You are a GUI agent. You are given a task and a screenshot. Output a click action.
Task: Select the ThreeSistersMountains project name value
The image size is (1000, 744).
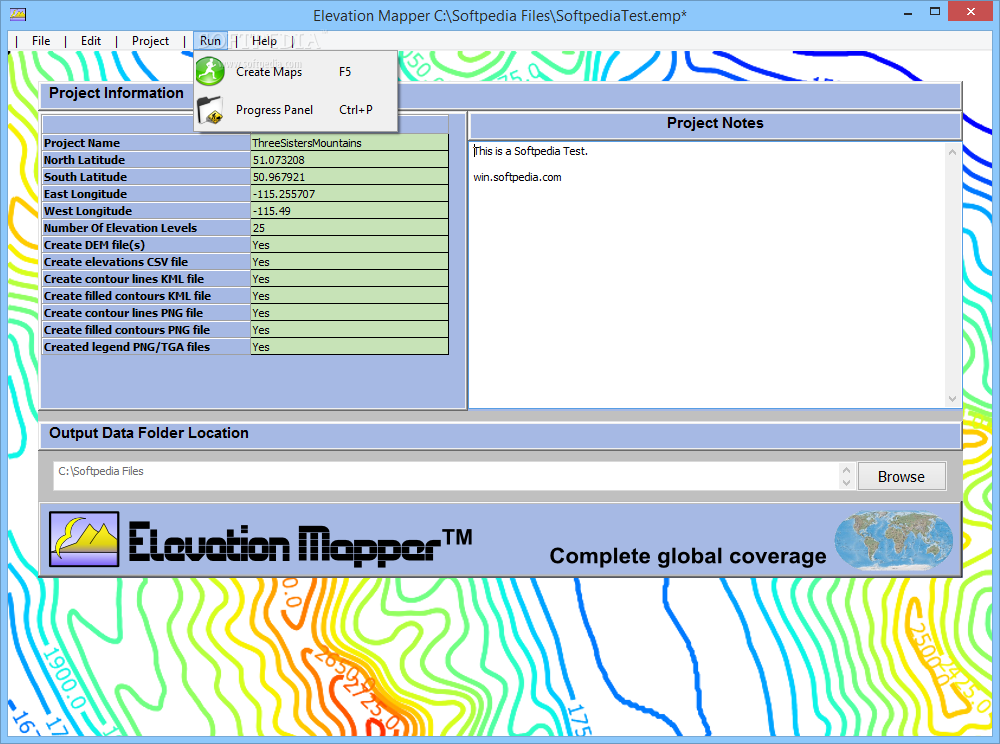click(x=349, y=143)
